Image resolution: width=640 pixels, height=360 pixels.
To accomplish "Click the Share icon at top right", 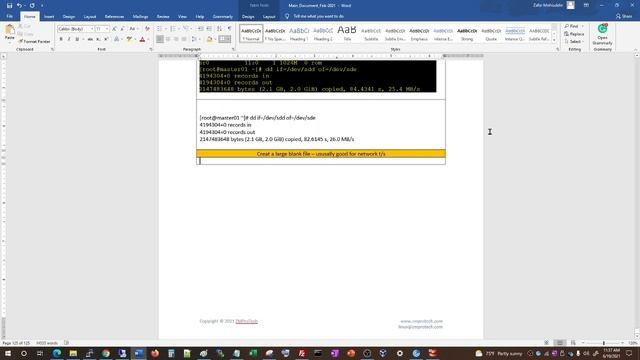I will [624, 16].
